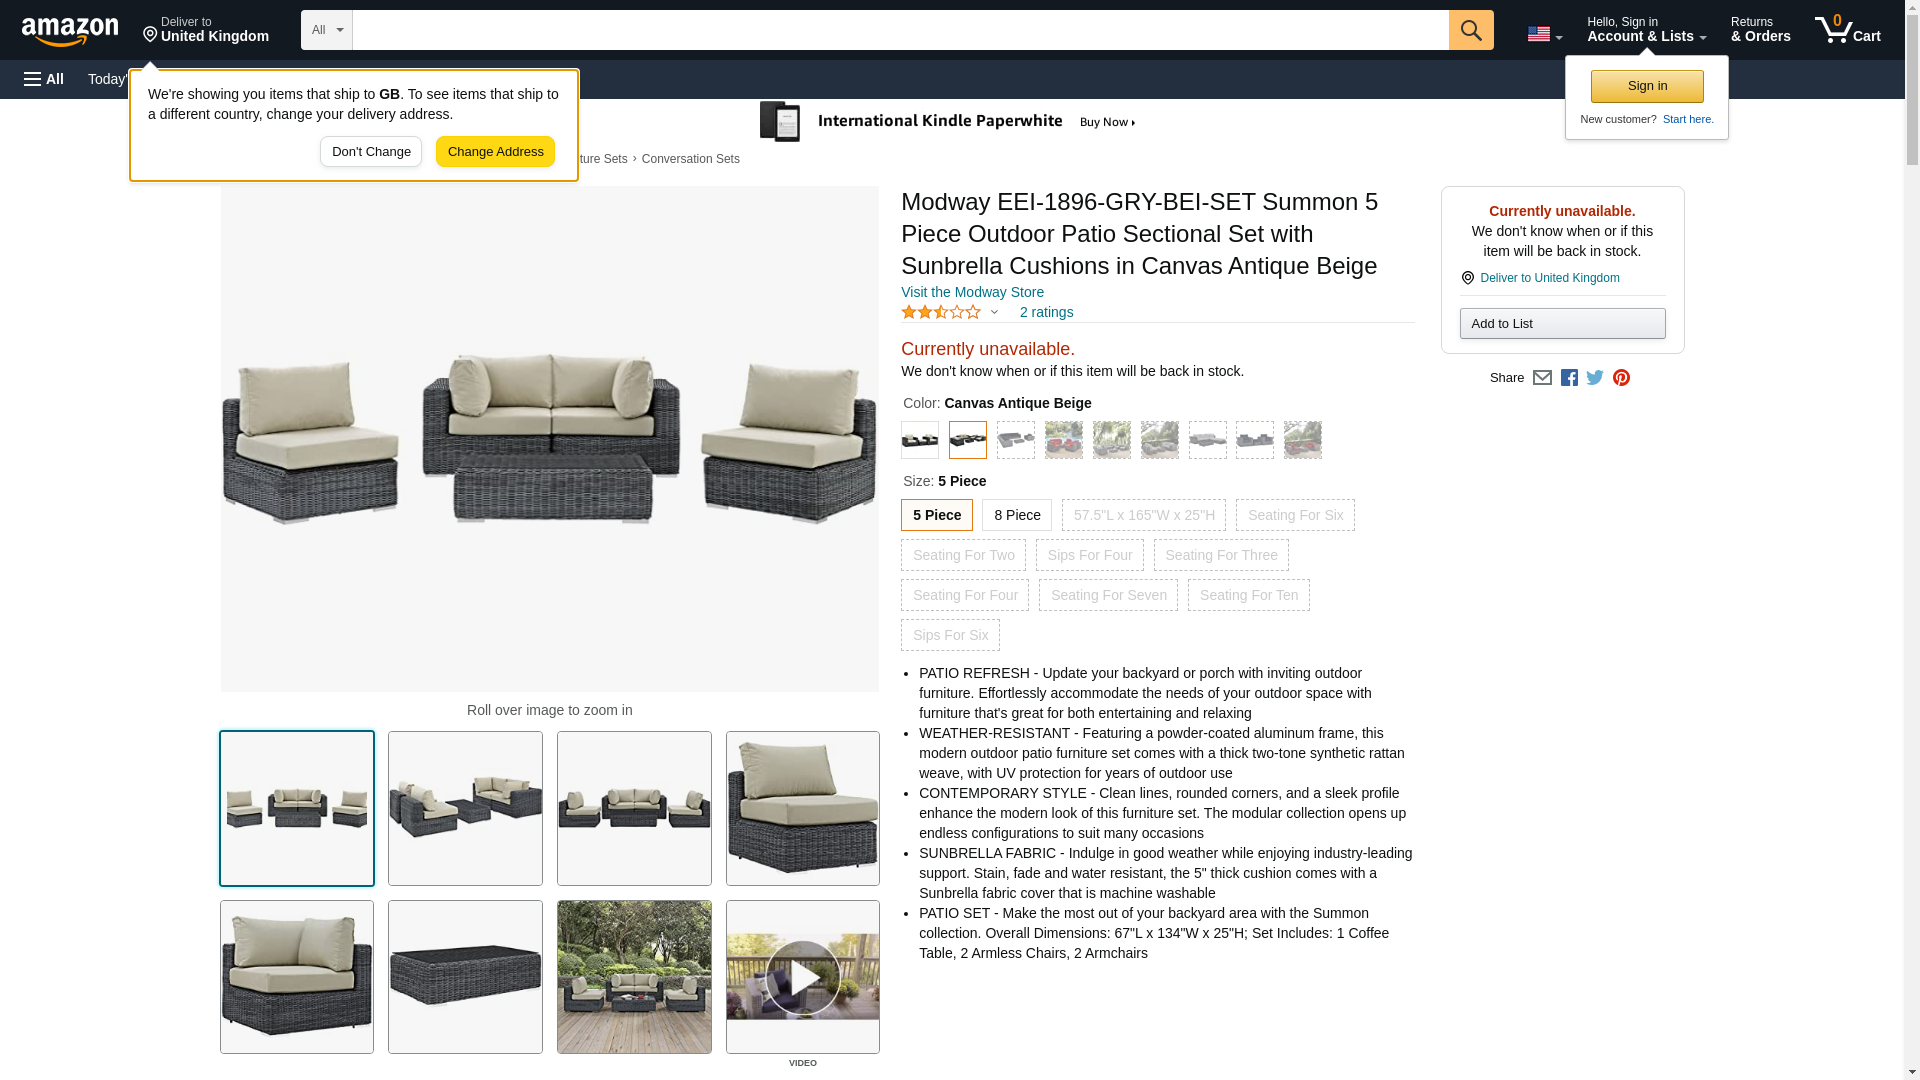Image resolution: width=1920 pixels, height=1080 pixels.
Task: Click the search magnifier button
Action: [1470, 30]
